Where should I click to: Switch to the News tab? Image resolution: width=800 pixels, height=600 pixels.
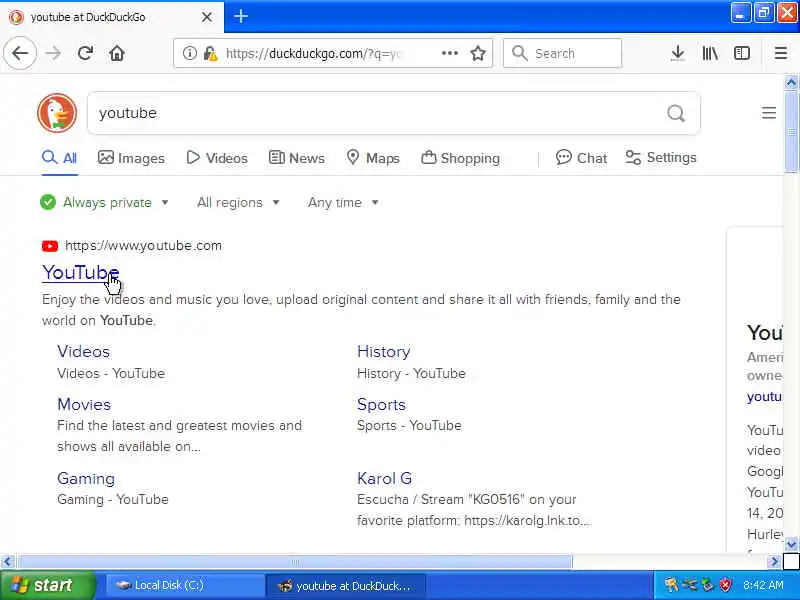(296, 158)
